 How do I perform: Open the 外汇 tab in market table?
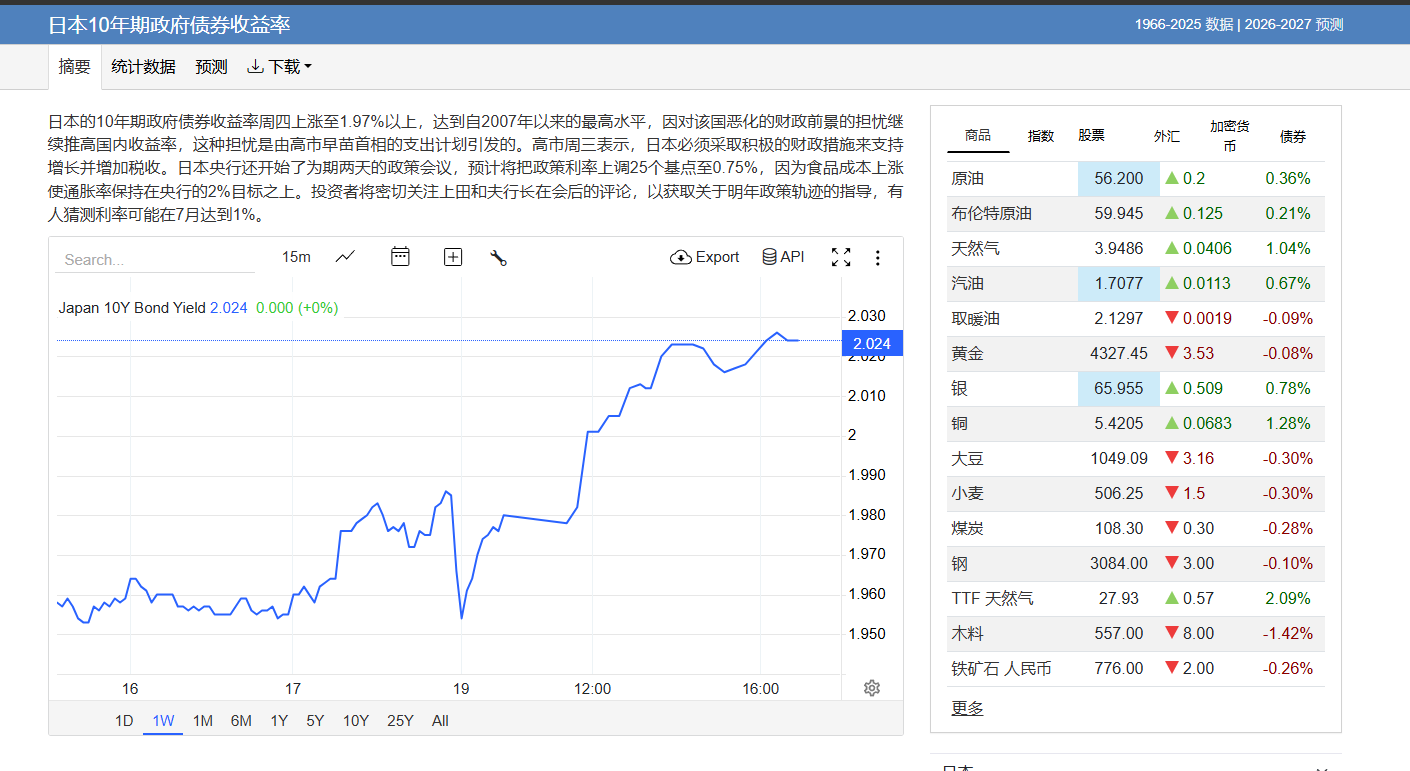[1166, 136]
